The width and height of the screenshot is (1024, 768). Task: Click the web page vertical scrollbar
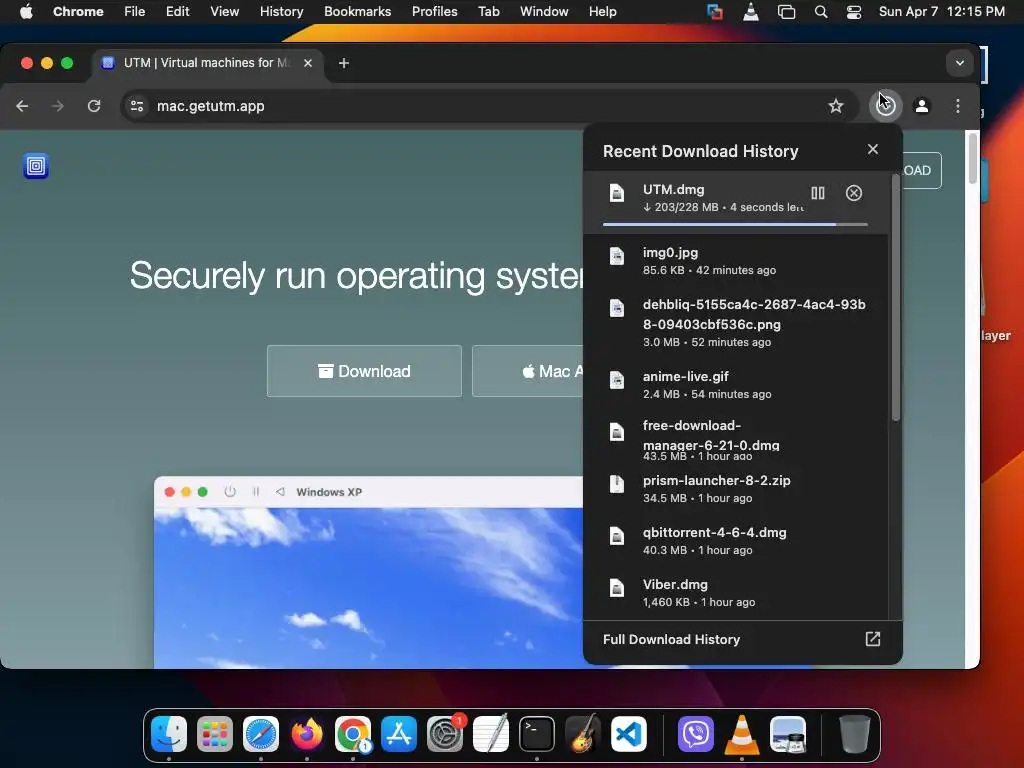(x=972, y=159)
